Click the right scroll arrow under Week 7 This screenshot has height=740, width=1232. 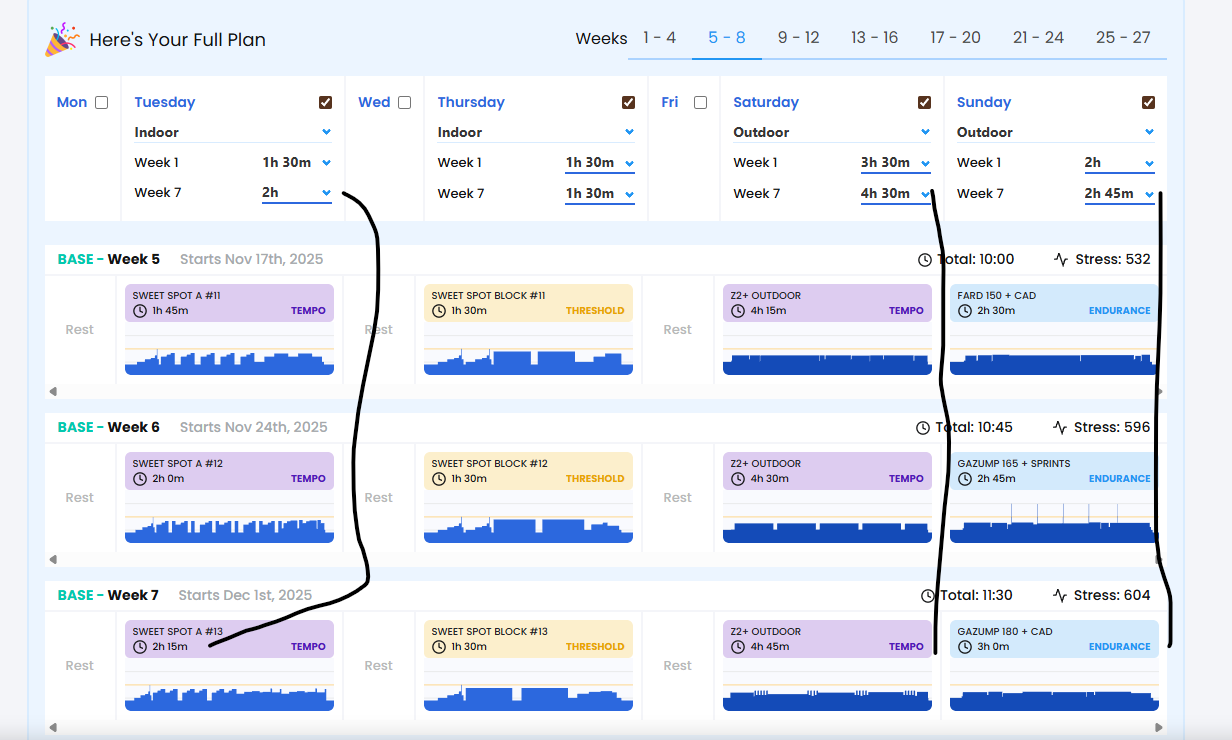pos(1158,728)
